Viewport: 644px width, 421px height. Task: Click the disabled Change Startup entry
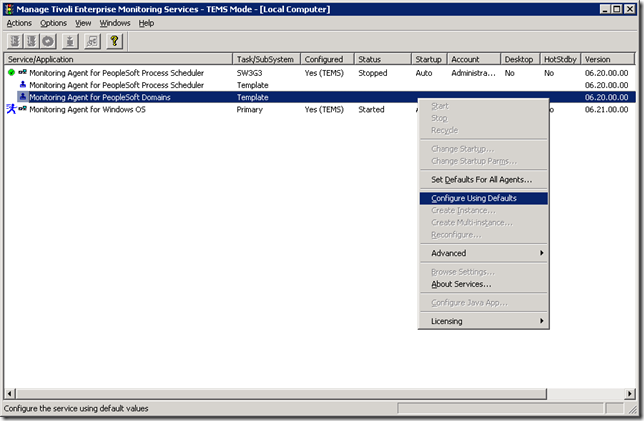[484, 149]
